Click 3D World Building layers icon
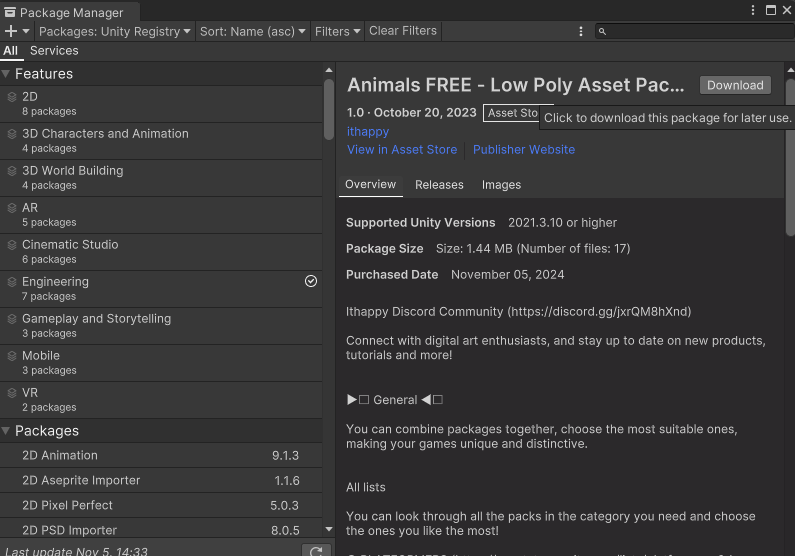The width and height of the screenshot is (795, 556). click(12, 171)
